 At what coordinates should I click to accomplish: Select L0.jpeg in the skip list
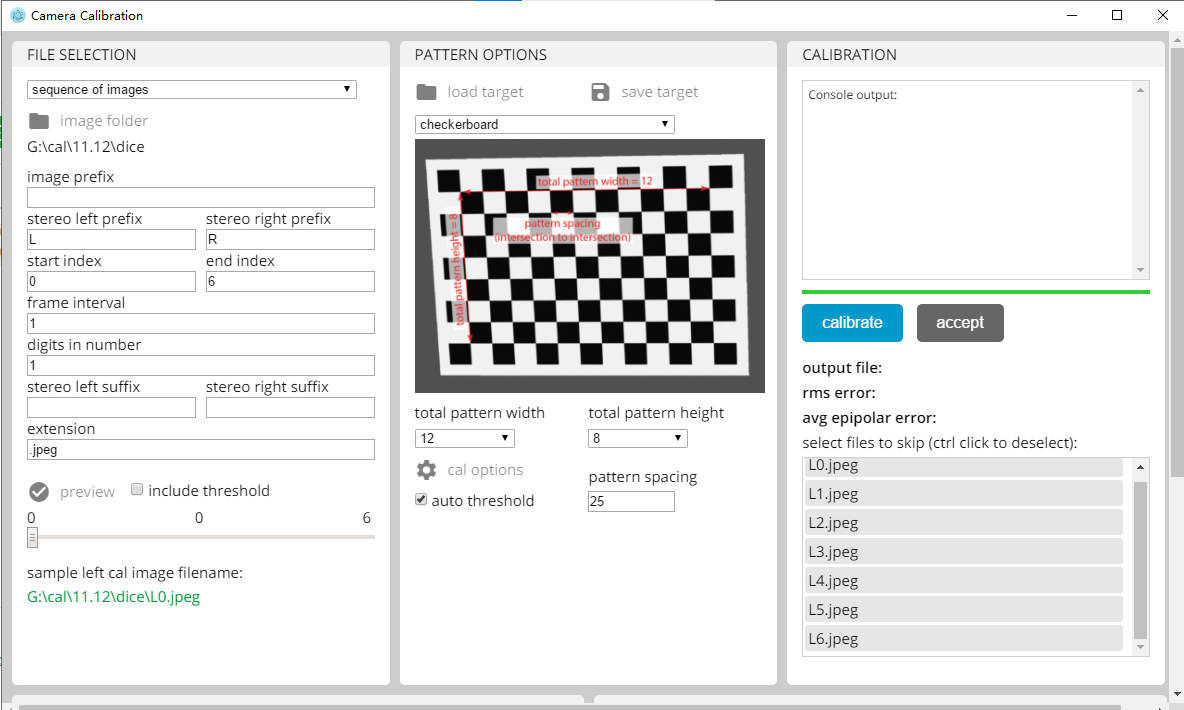click(964, 466)
